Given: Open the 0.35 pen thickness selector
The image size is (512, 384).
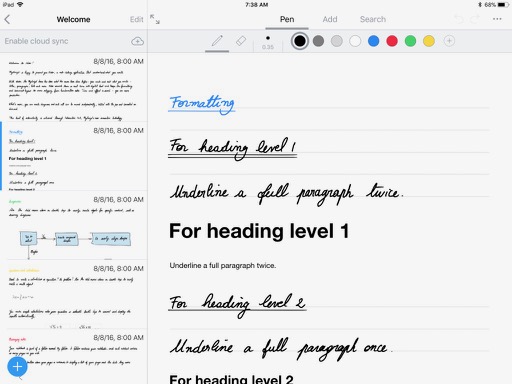Looking at the screenshot, I should coord(268,42).
